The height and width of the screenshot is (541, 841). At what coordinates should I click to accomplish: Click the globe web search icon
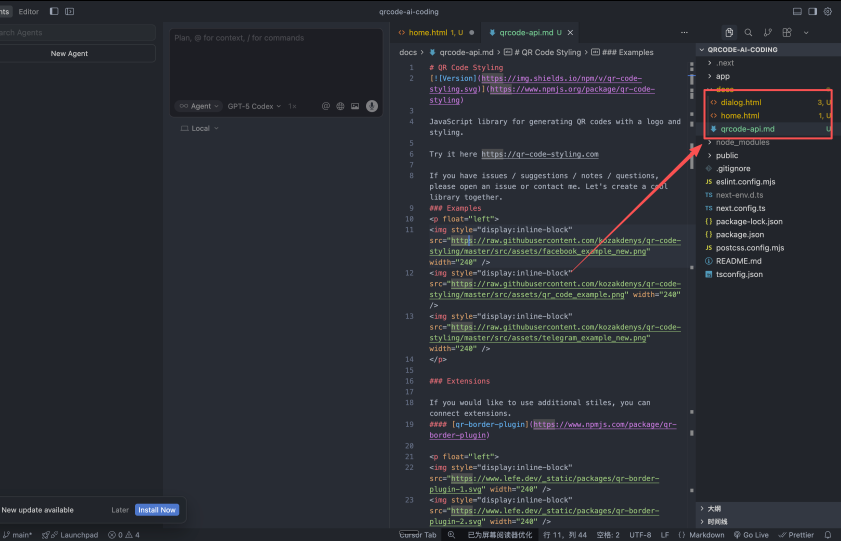point(341,106)
